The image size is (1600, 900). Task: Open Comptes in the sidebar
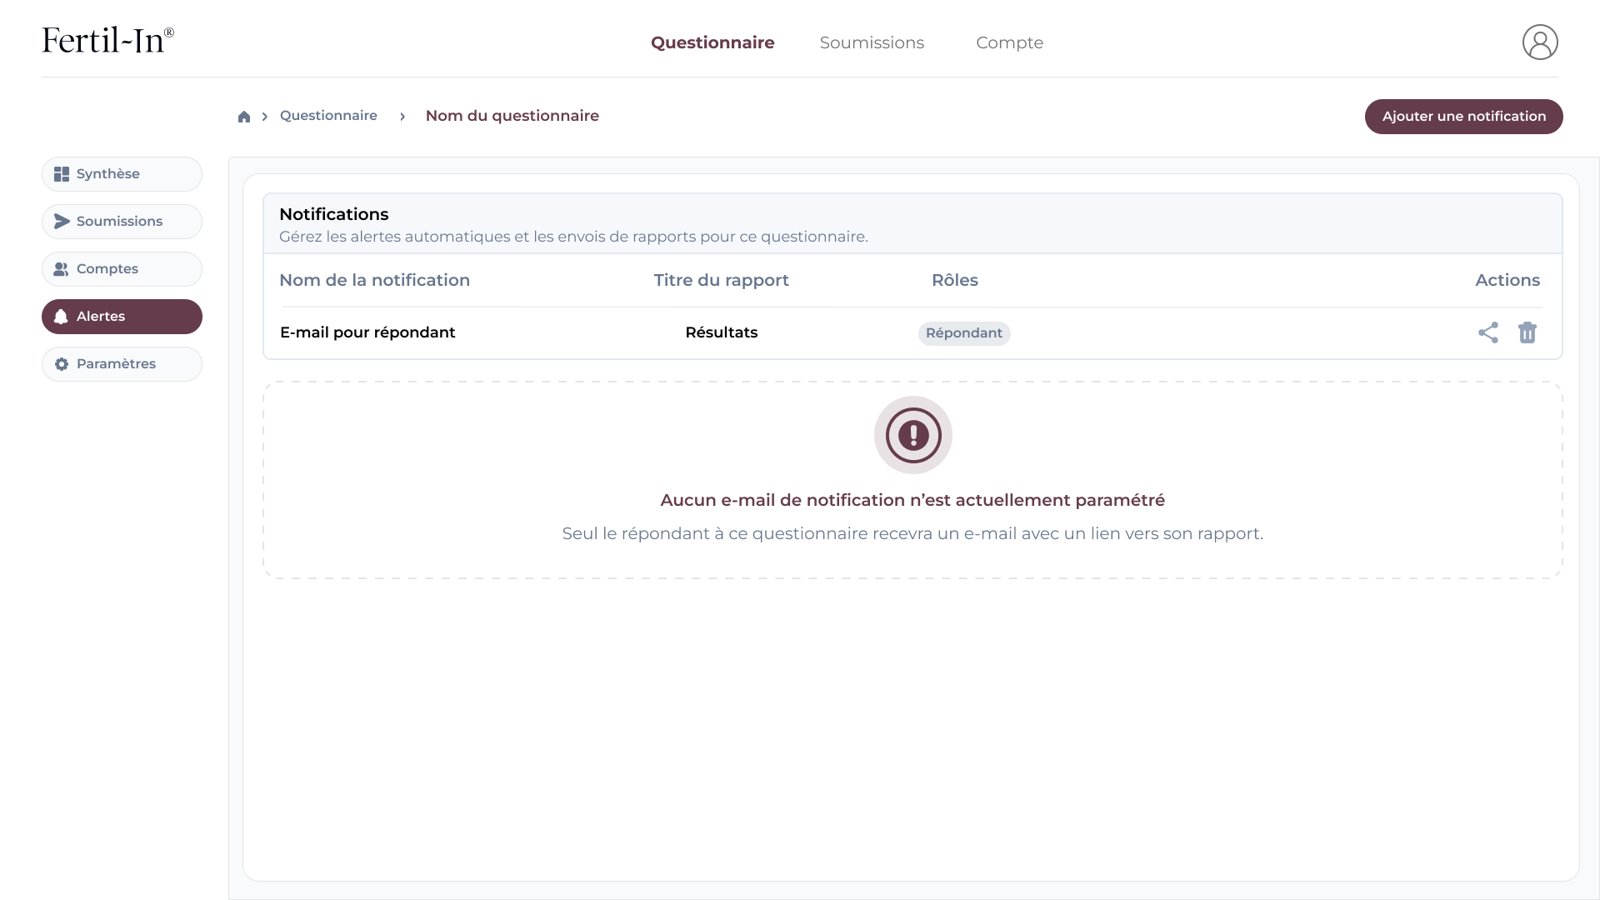click(x=122, y=269)
